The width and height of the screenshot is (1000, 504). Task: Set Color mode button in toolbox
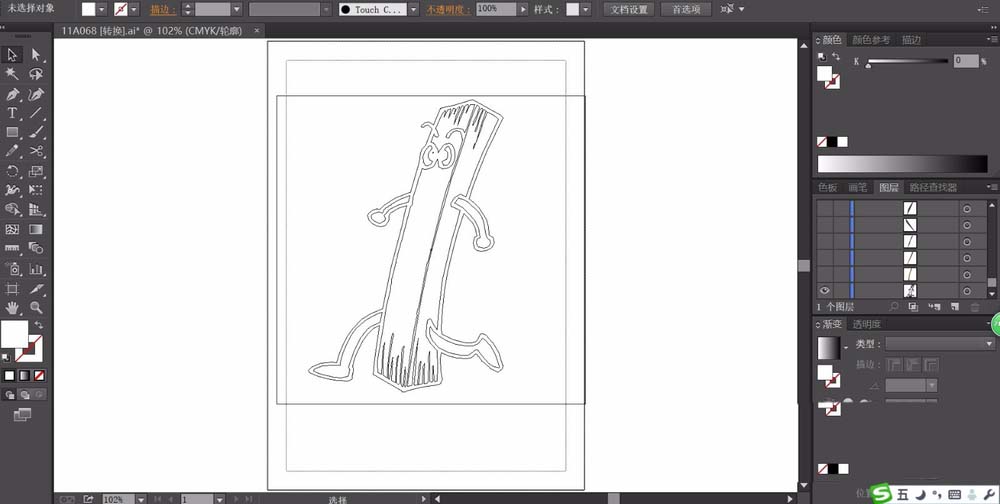click(9, 376)
